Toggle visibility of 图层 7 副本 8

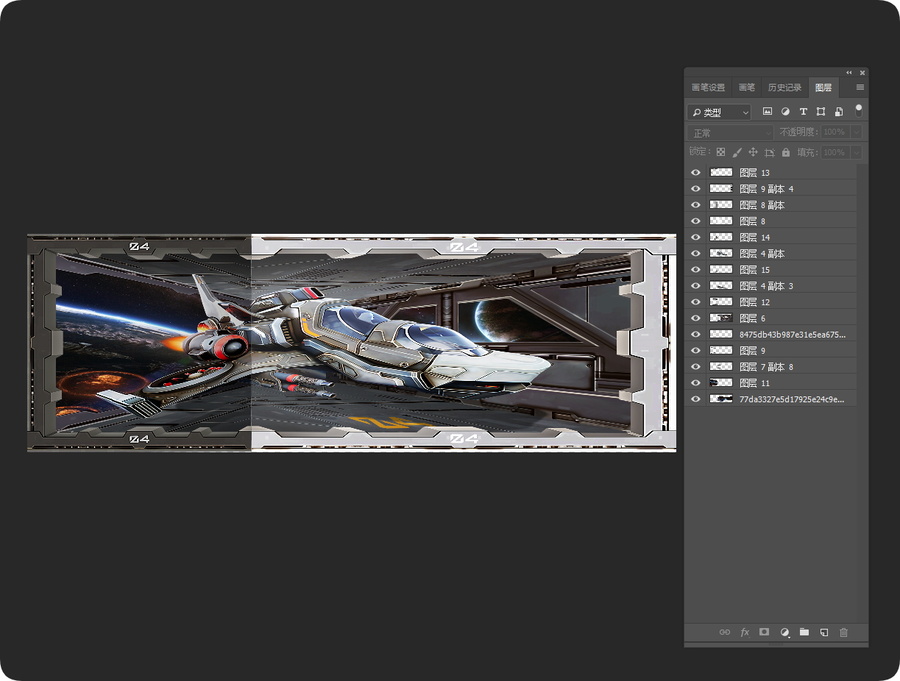click(696, 366)
